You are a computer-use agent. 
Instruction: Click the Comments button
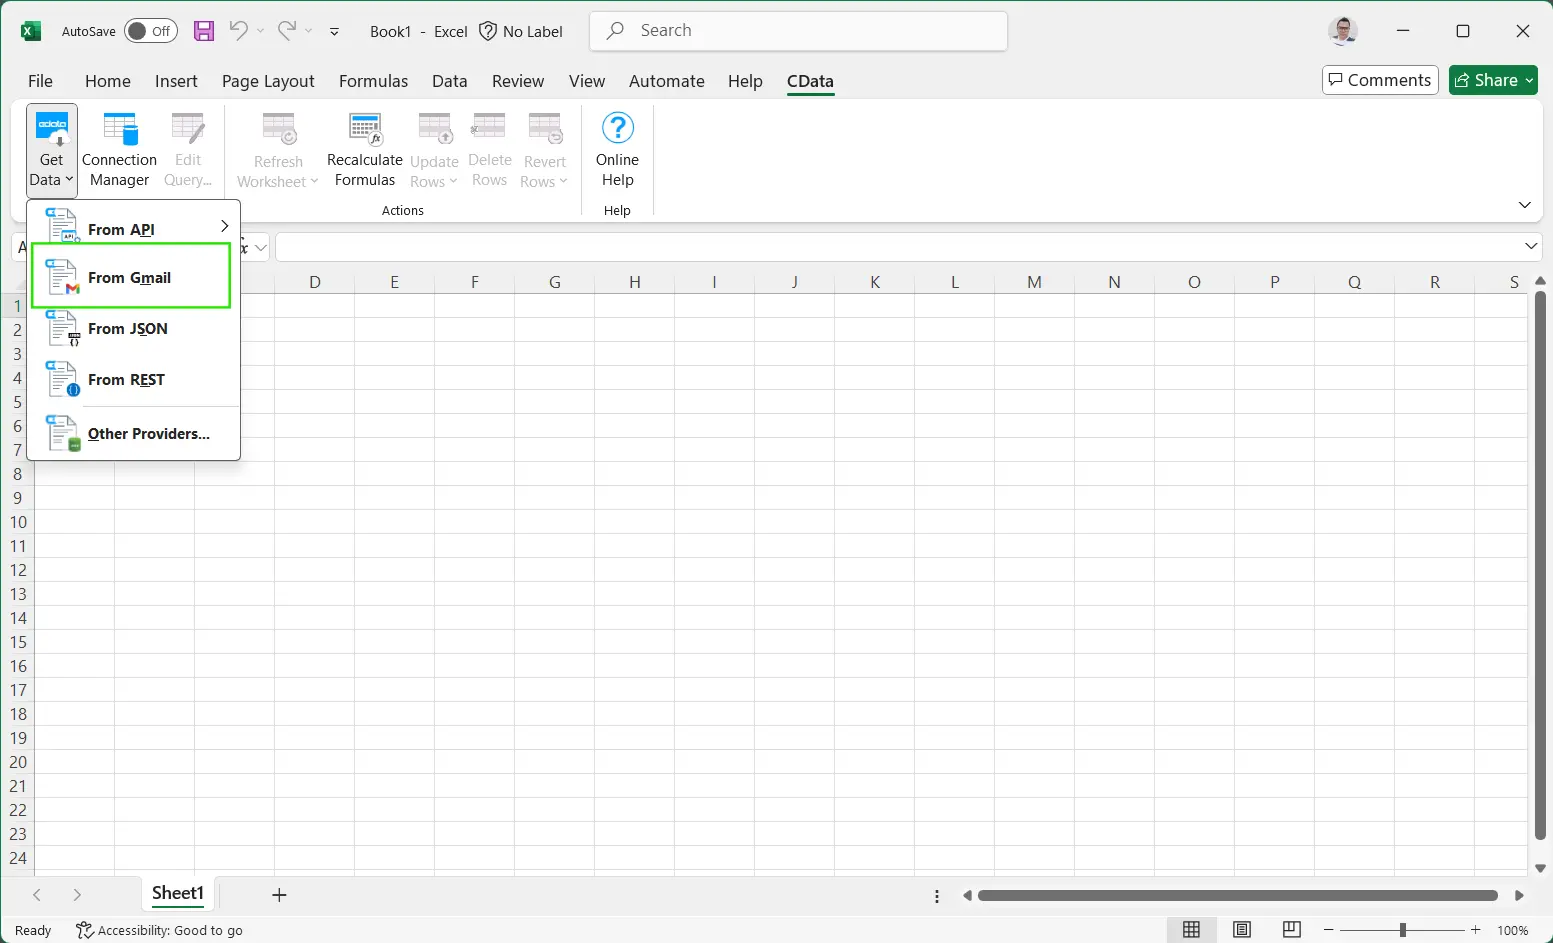[x=1380, y=80]
